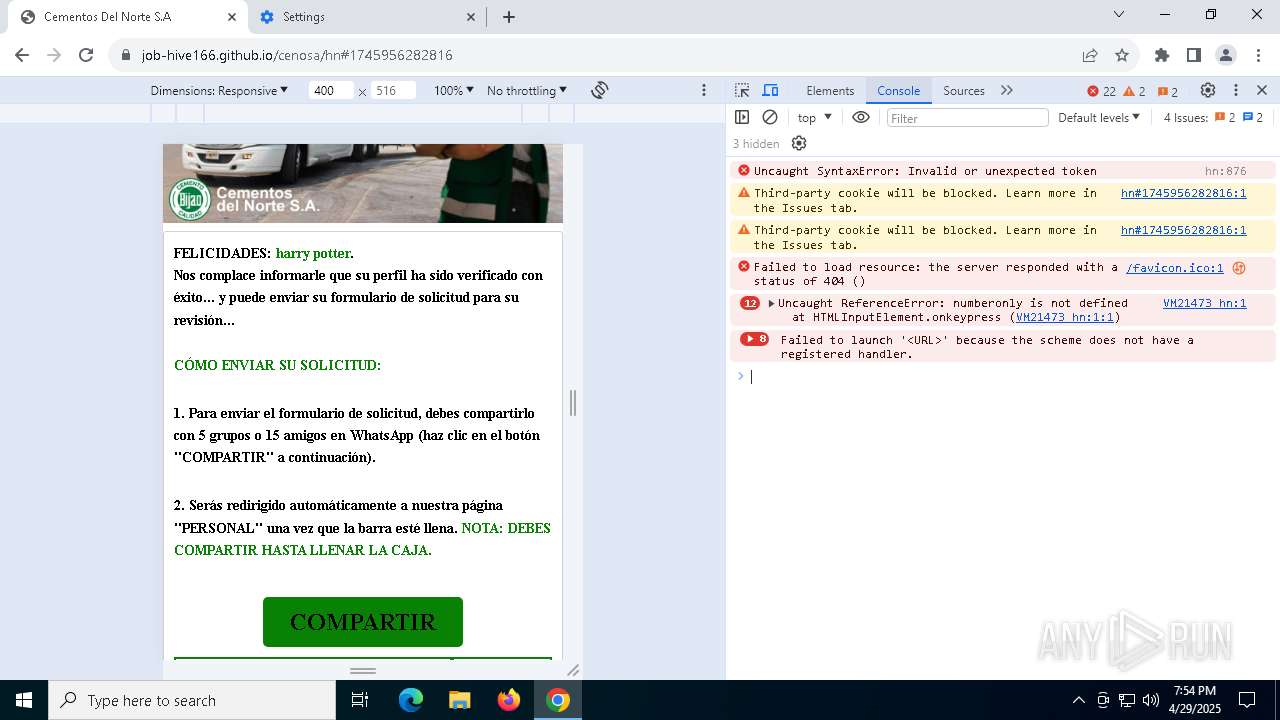Toggle device toolbar icon in DevTools
The image size is (1280, 720).
pyautogui.click(x=770, y=90)
